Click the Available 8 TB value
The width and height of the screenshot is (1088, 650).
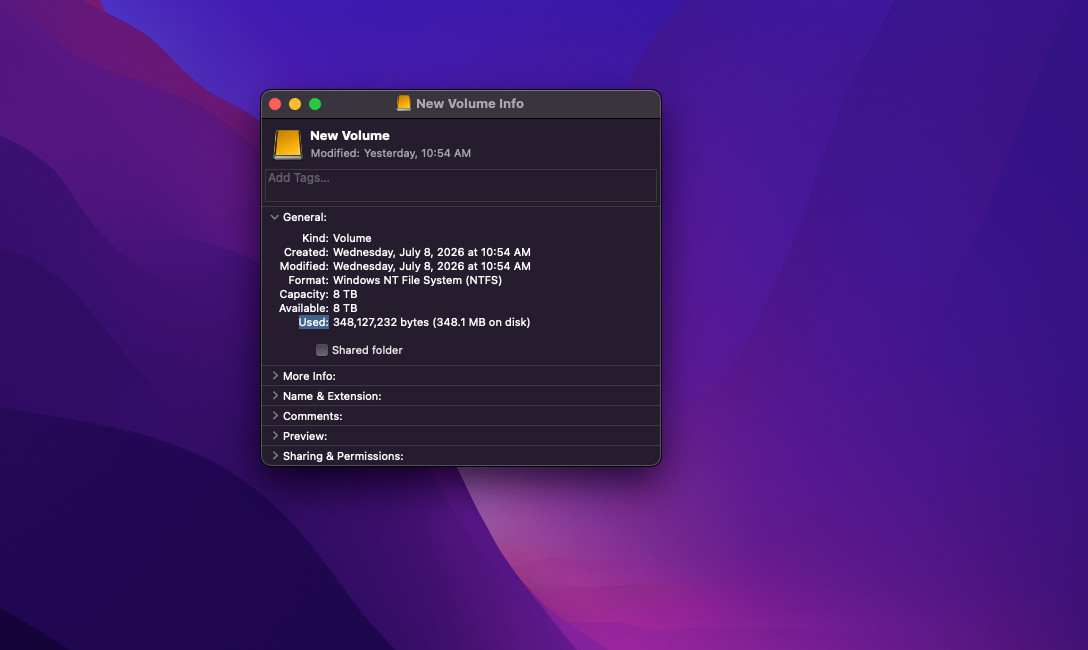(345, 308)
